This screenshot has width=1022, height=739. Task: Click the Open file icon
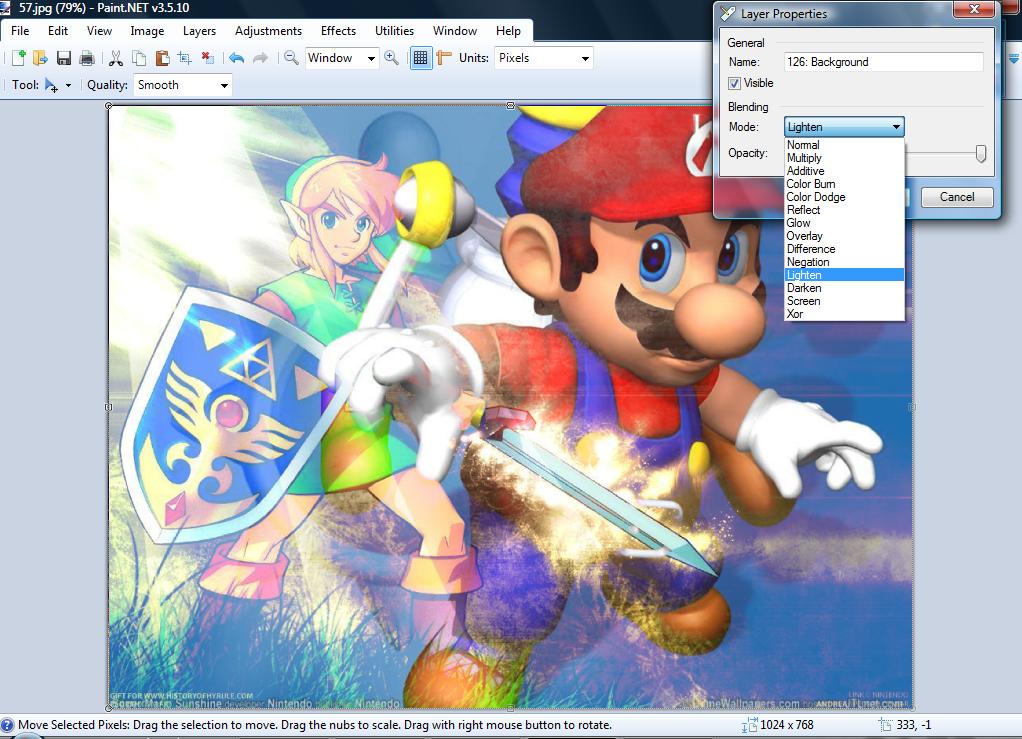(40, 58)
